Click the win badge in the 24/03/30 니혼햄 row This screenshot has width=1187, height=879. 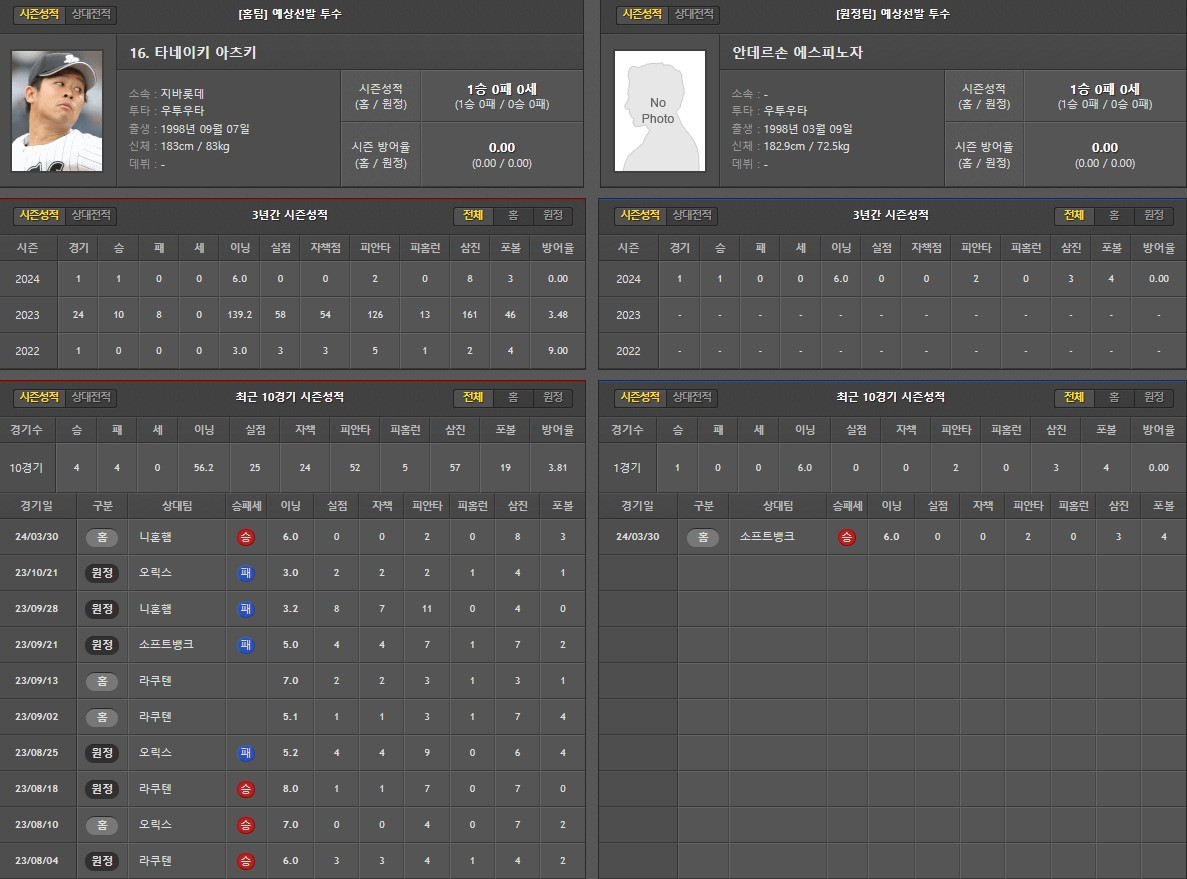click(245, 538)
